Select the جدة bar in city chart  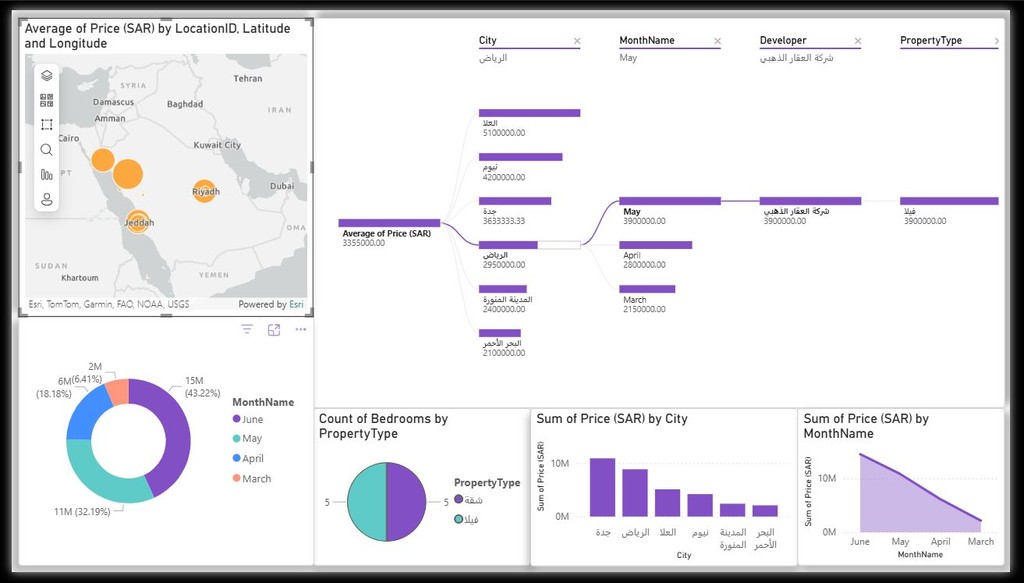point(602,488)
